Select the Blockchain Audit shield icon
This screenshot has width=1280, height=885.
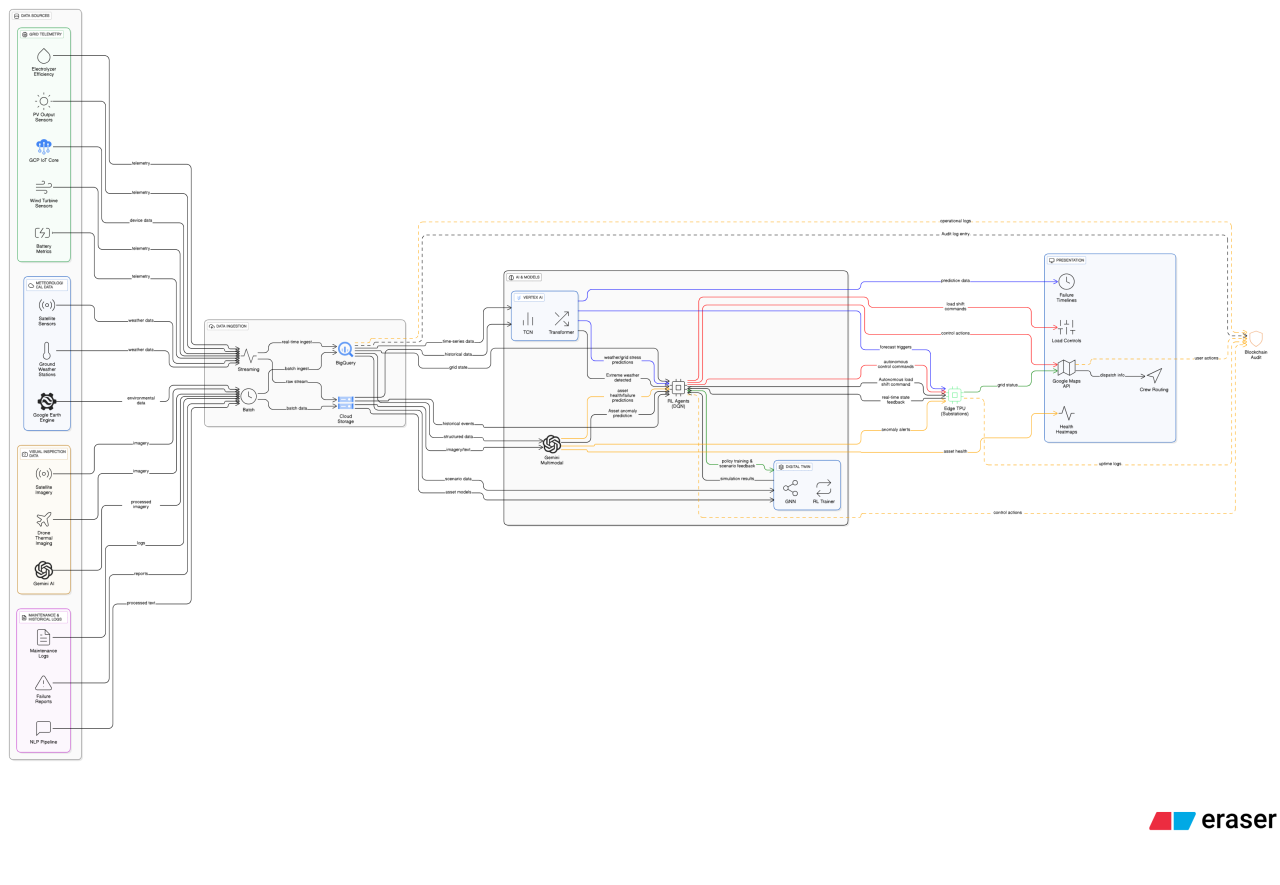click(1254, 340)
